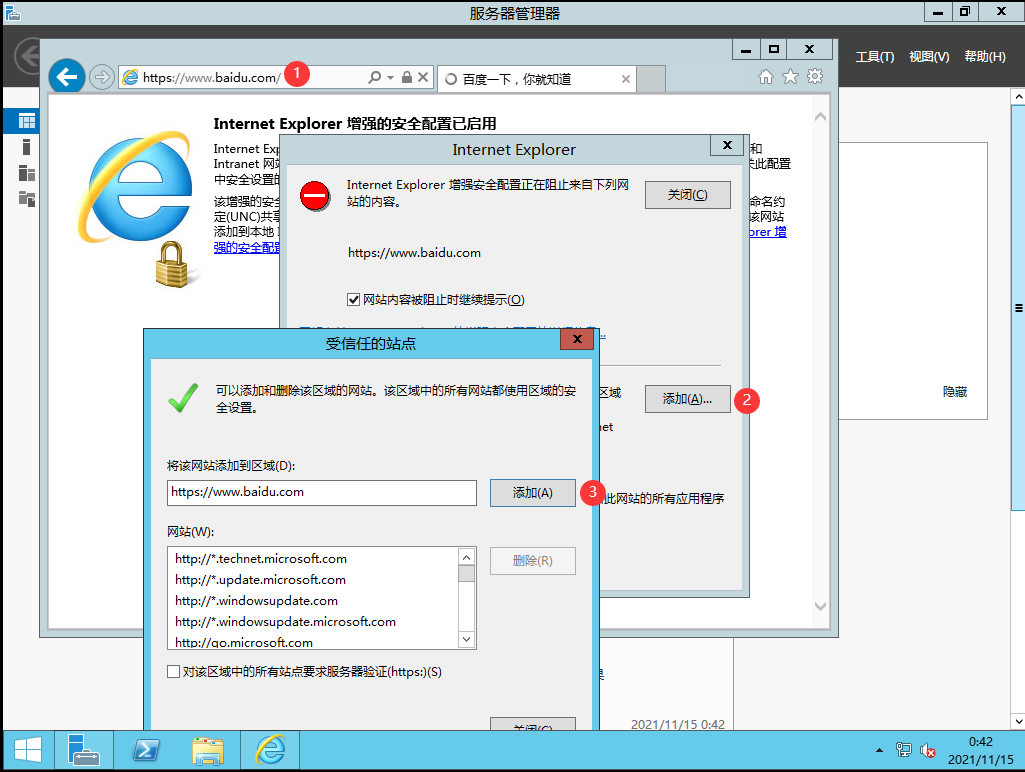Open the Internet Explorer settings gear icon
The height and width of the screenshot is (772, 1025).
point(815,76)
